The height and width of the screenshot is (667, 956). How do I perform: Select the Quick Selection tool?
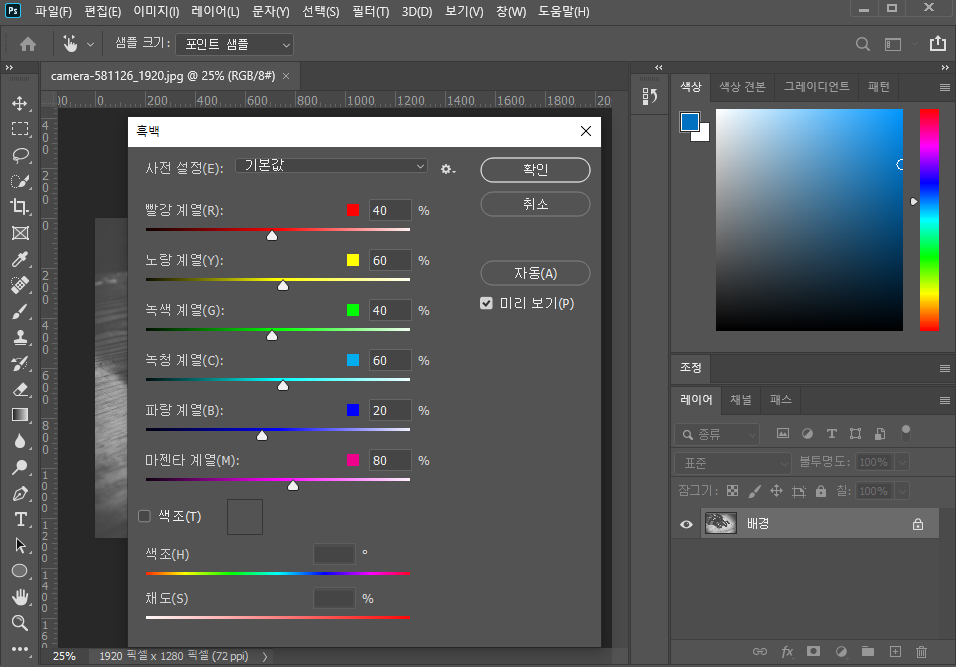point(20,181)
